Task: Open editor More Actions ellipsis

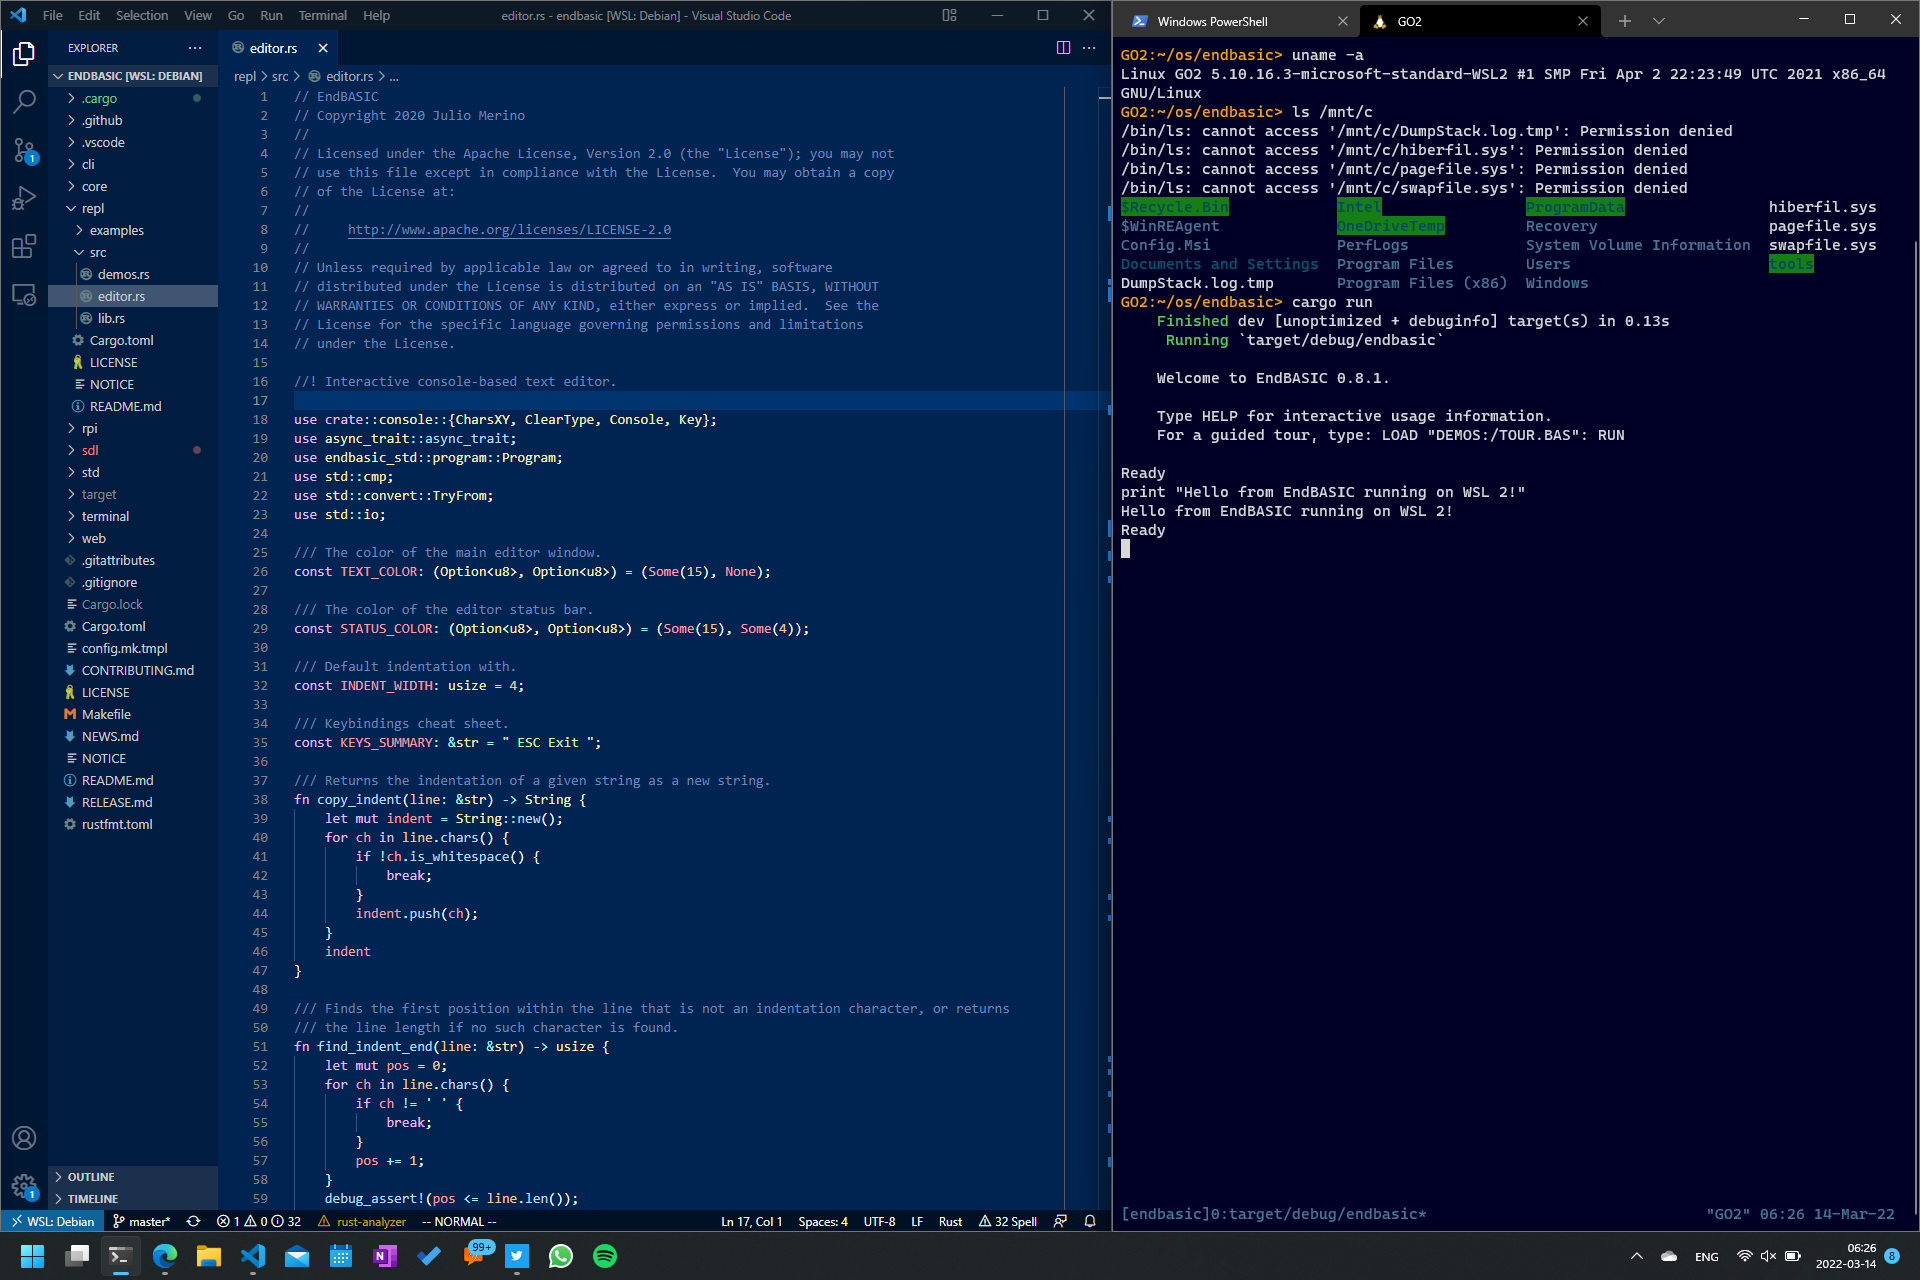Action: click(x=1089, y=48)
